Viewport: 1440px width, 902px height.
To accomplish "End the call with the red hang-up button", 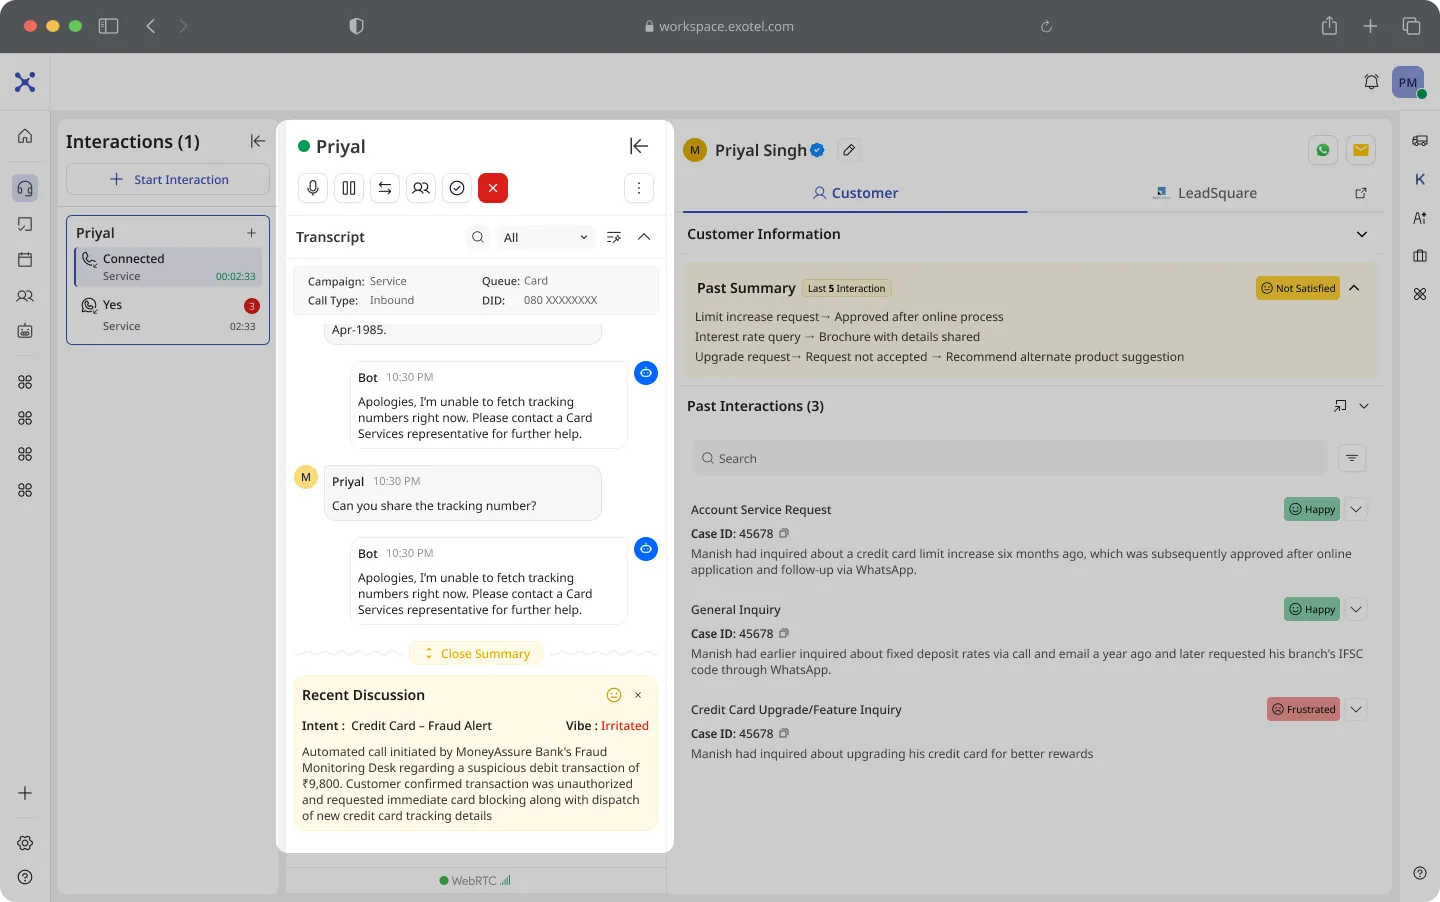I will [493, 188].
